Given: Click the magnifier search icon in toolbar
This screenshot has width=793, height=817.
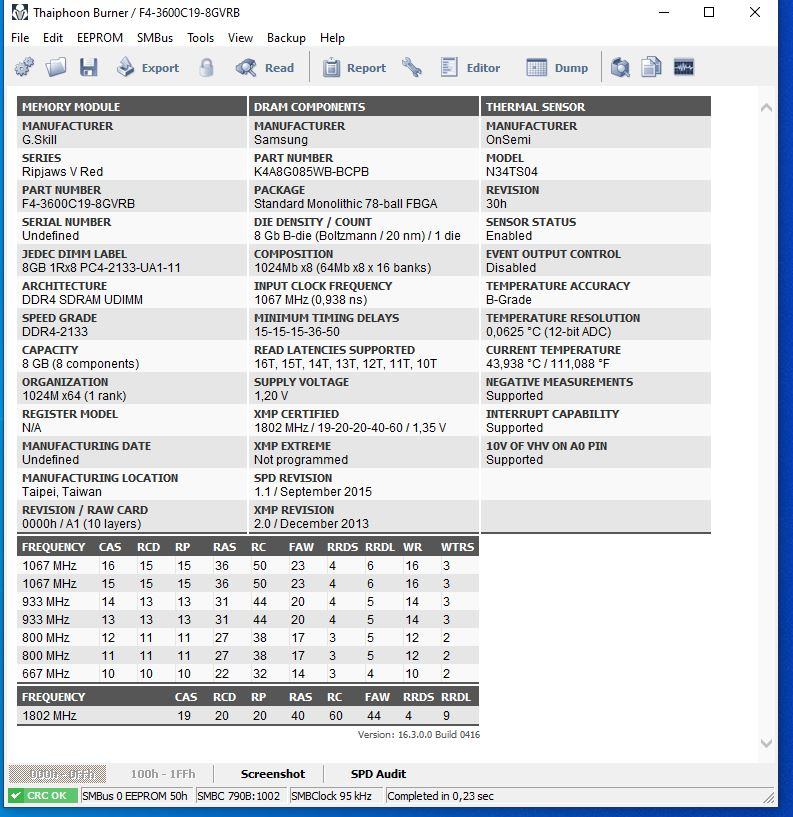Looking at the screenshot, I should click(x=620, y=68).
